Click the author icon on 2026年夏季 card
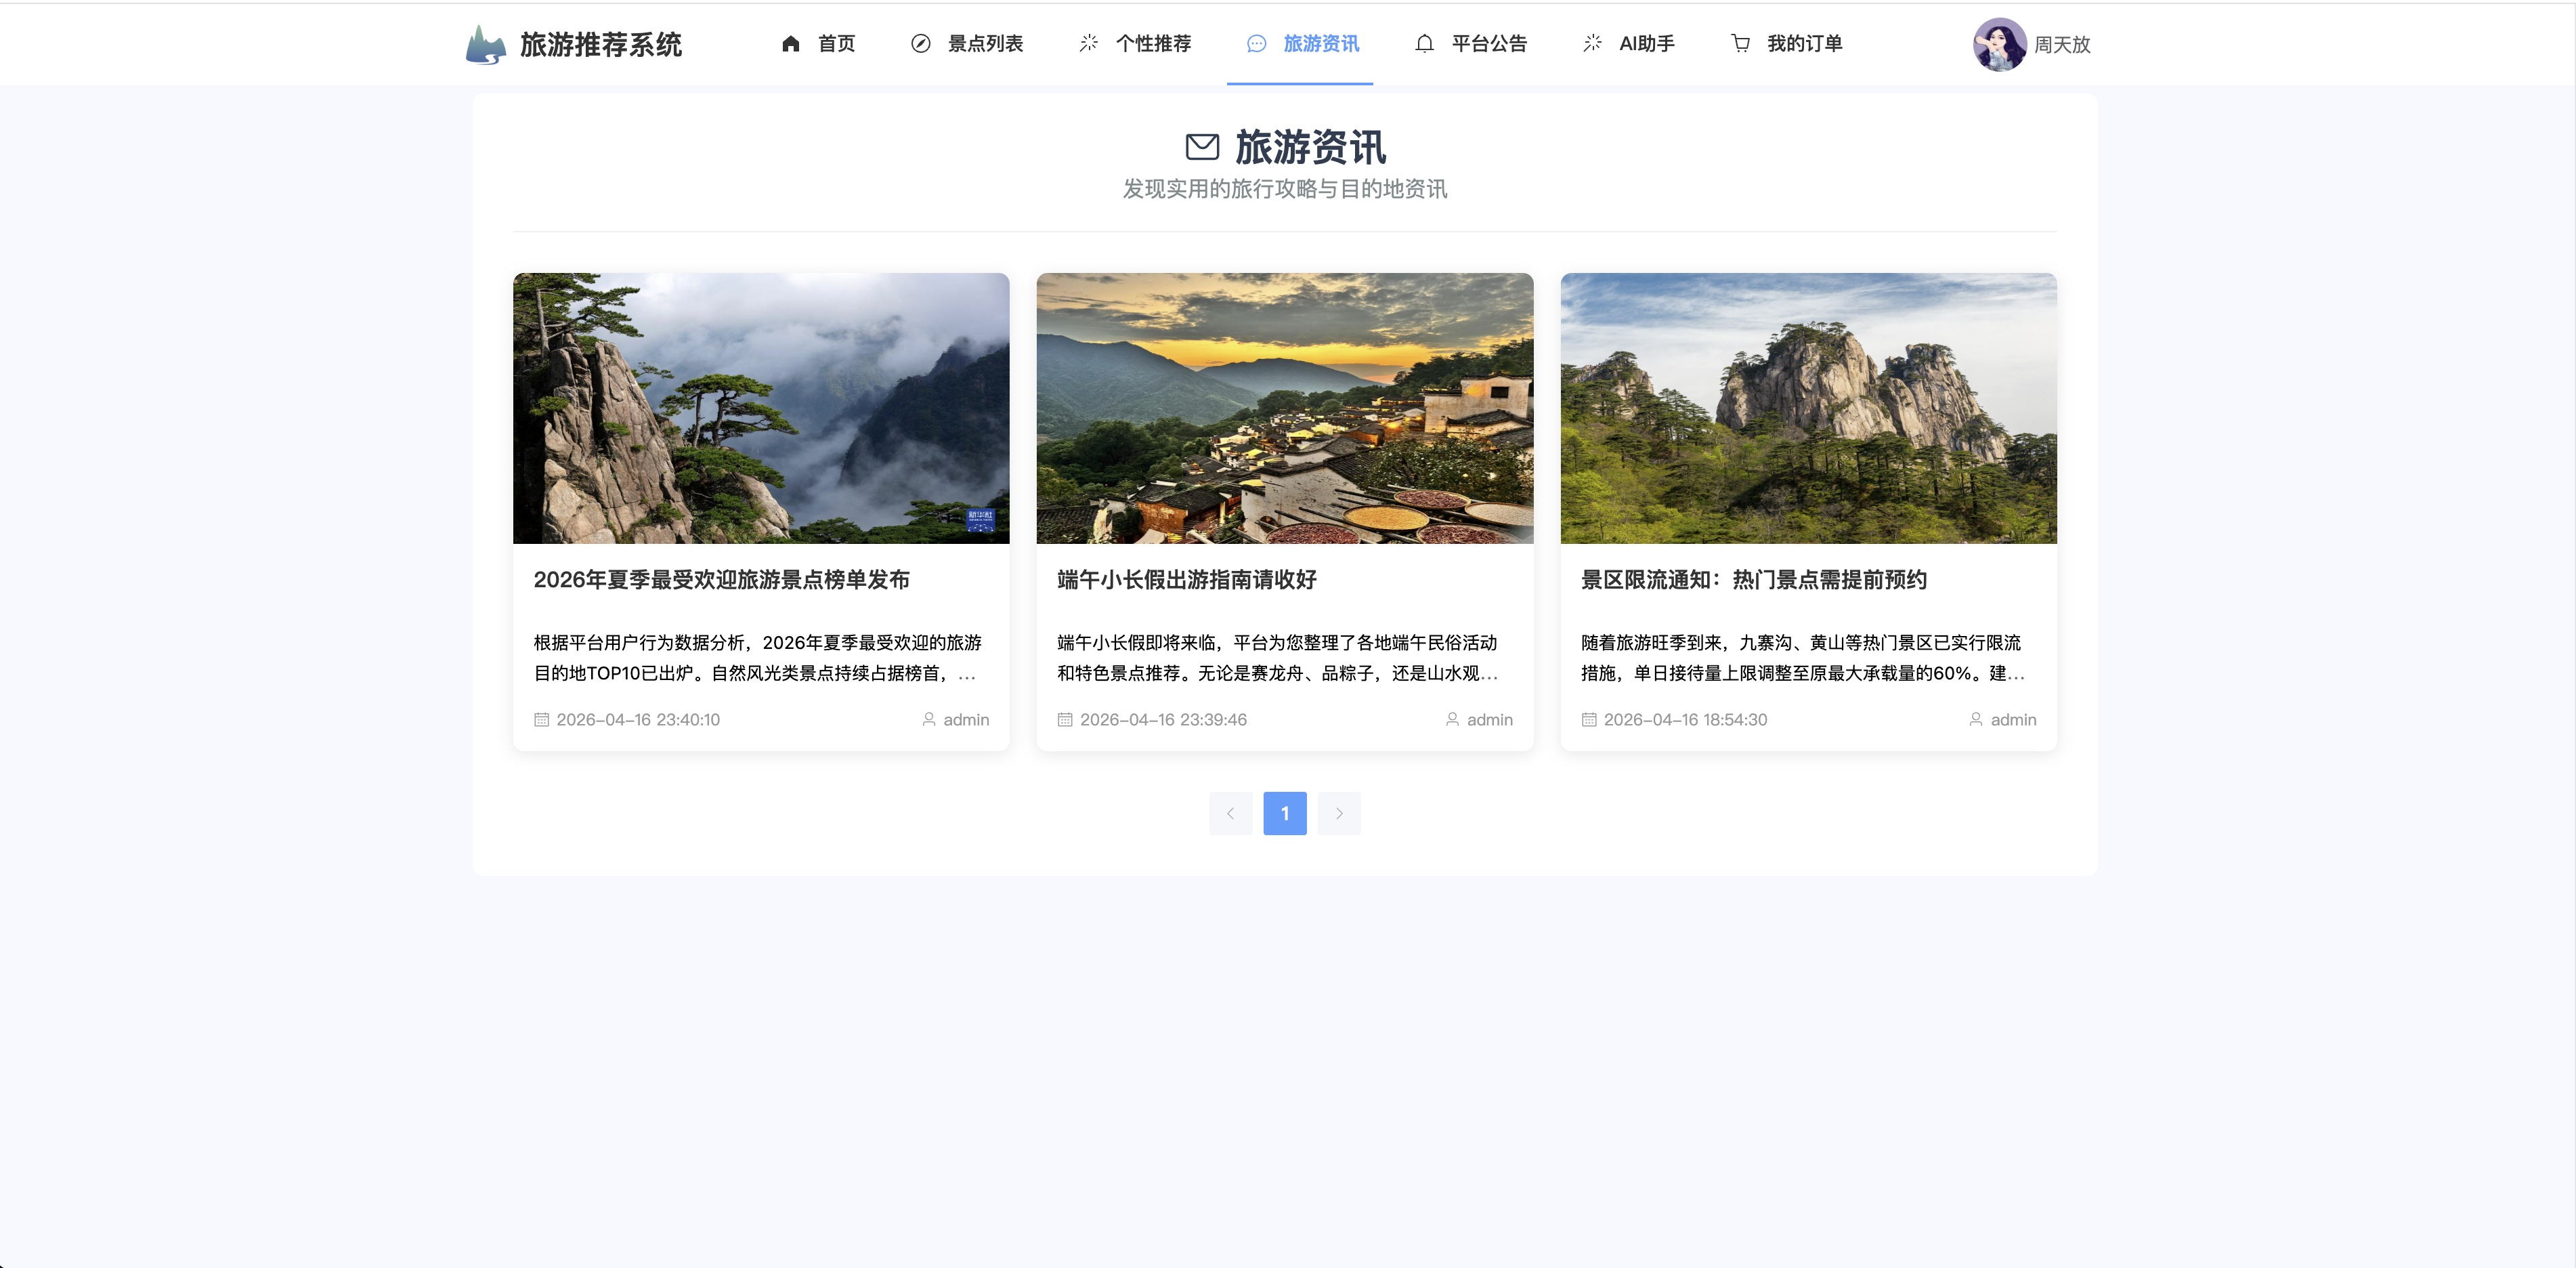The width and height of the screenshot is (2576, 1268). 929,719
